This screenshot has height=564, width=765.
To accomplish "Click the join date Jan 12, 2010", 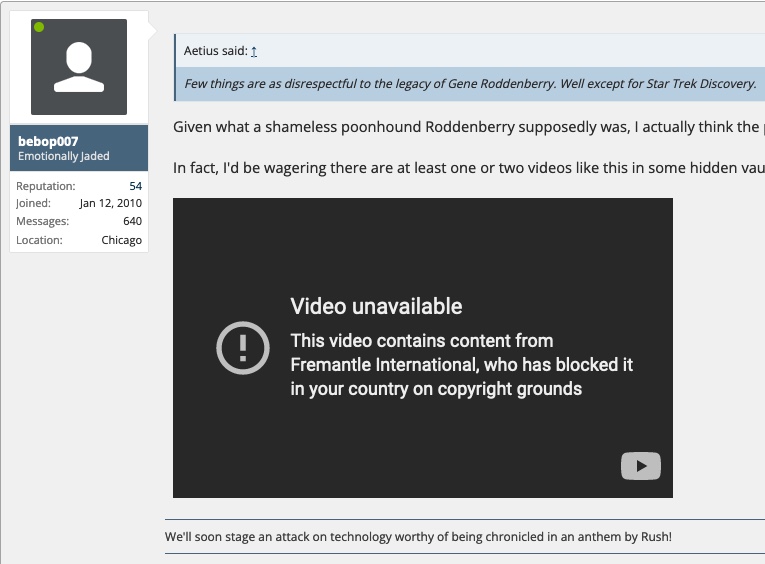I will [x=110, y=203].
